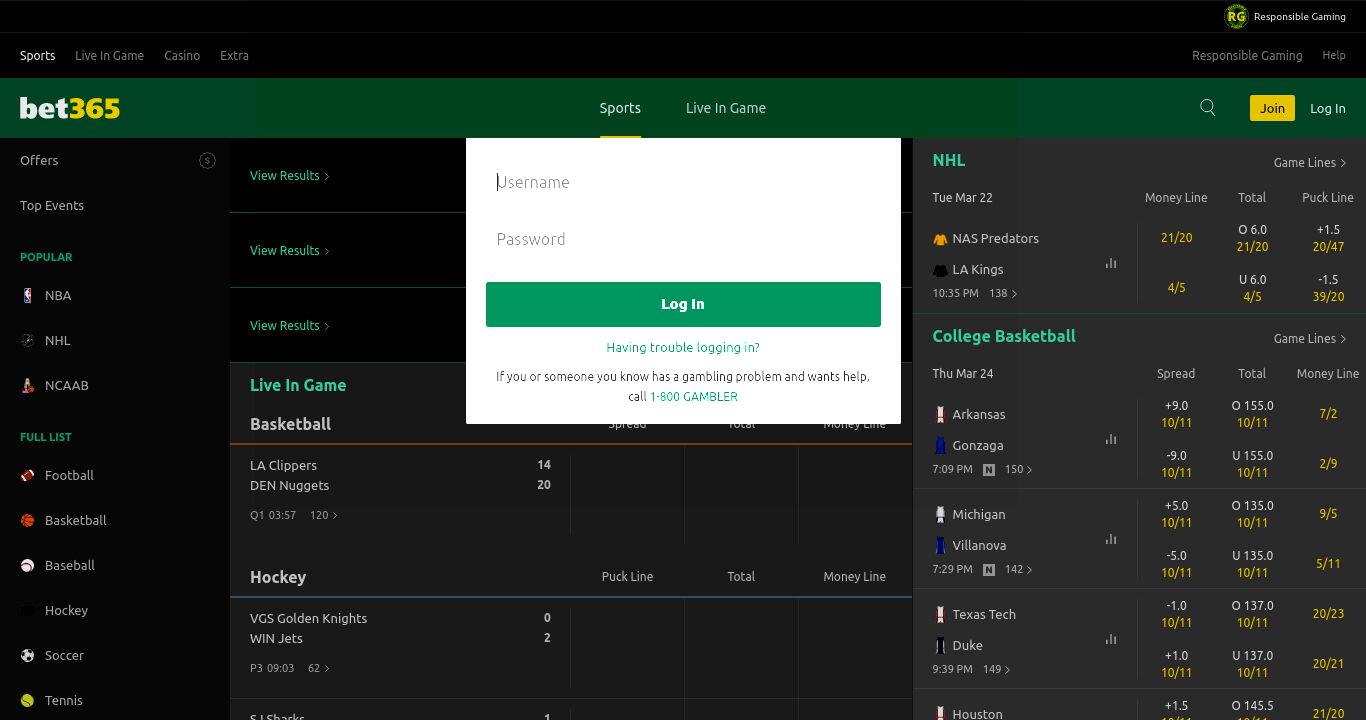
Task: Expand 138 markets for Predators vs Kings
Action: click(x=1003, y=293)
